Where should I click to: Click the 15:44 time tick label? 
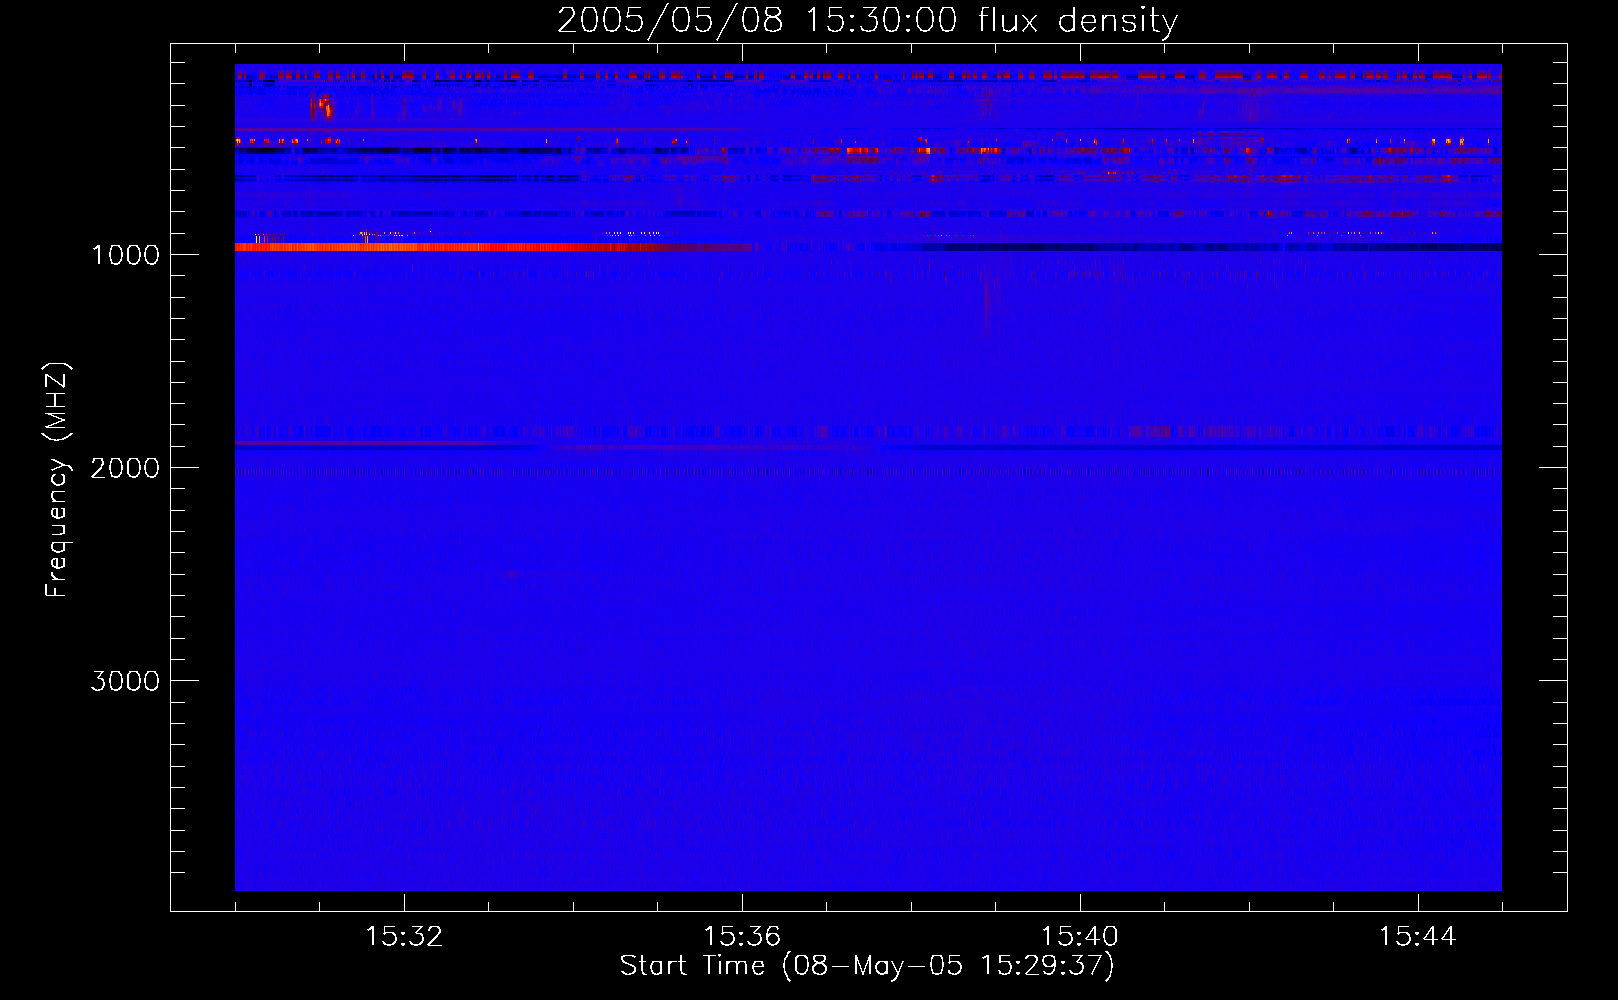point(1418,937)
